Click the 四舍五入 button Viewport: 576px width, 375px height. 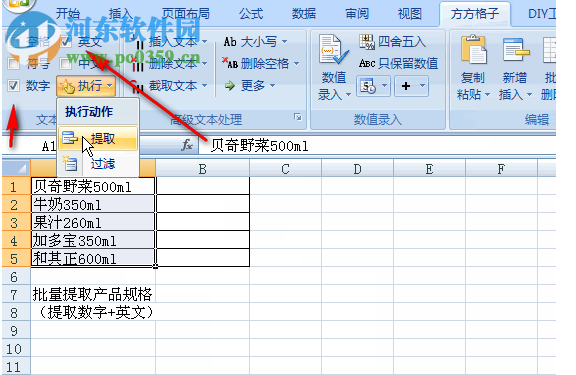pos(393,42)
